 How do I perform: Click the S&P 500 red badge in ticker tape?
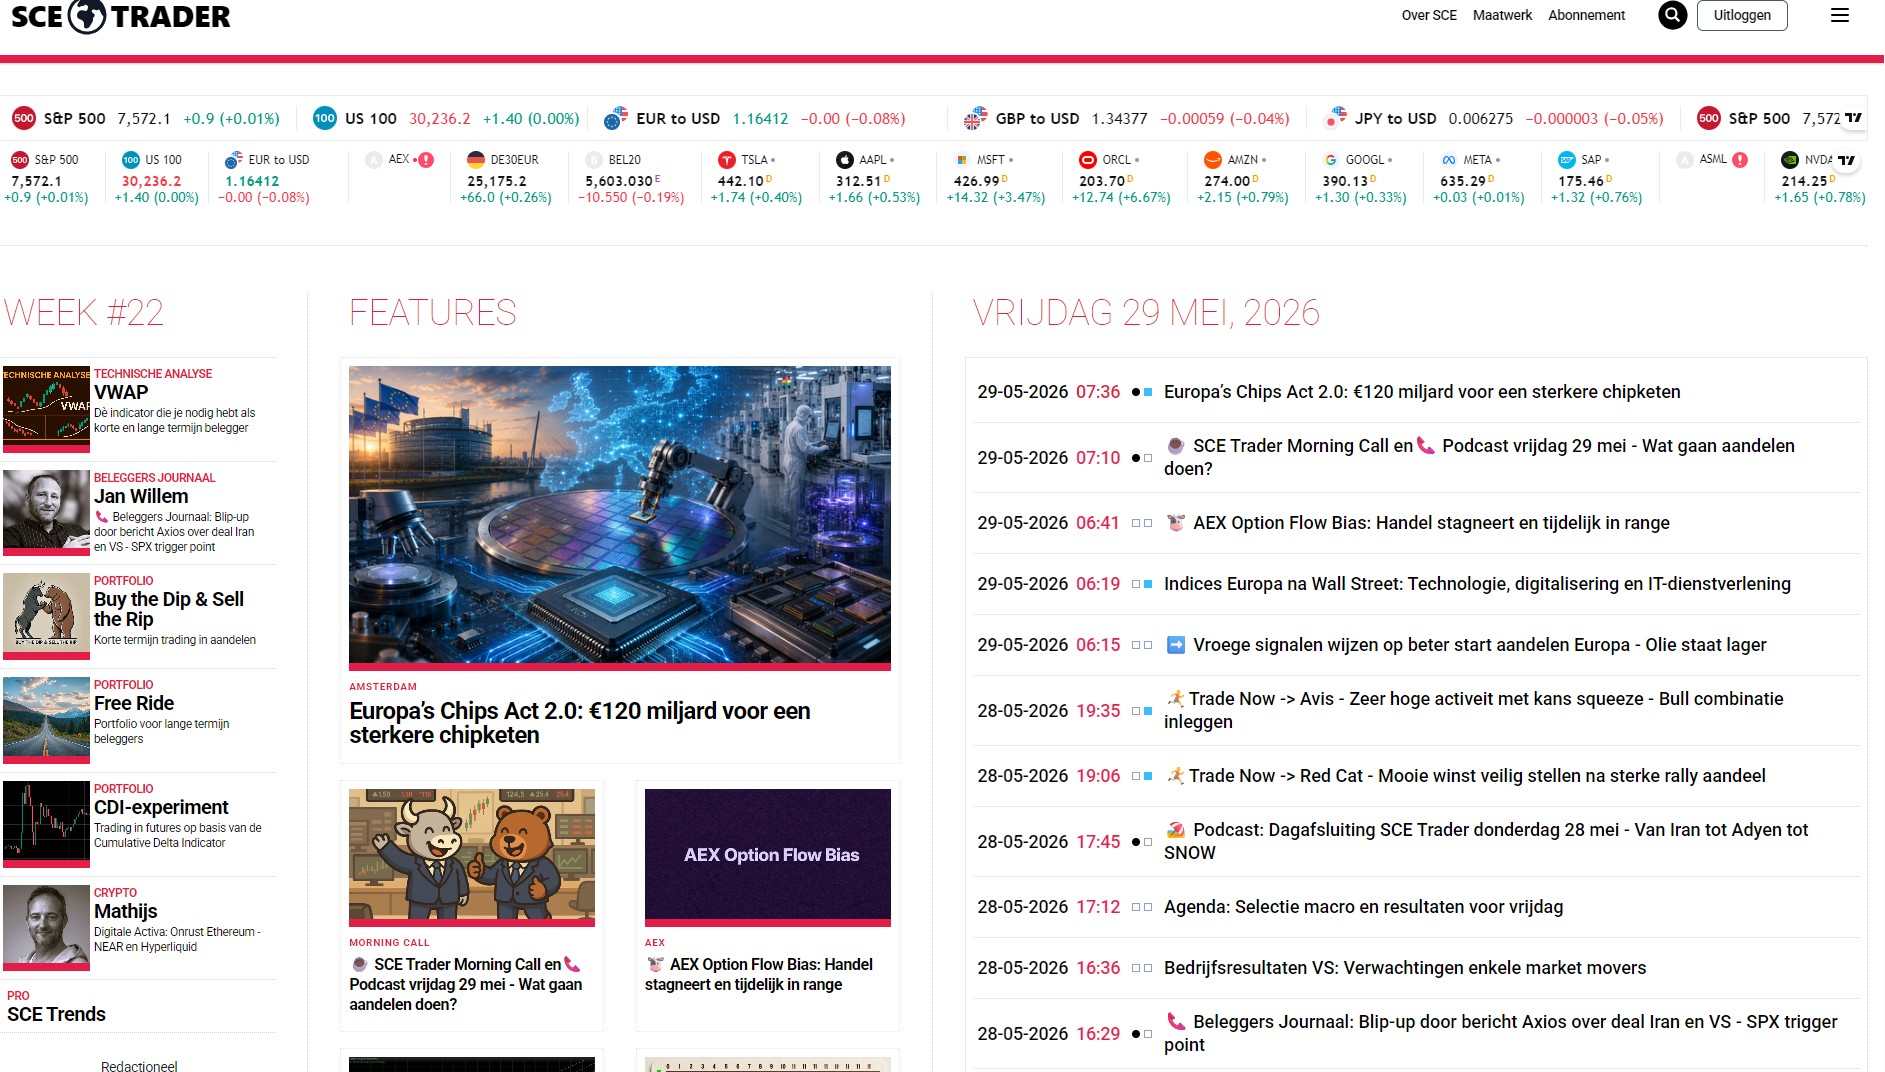[24, 118]
